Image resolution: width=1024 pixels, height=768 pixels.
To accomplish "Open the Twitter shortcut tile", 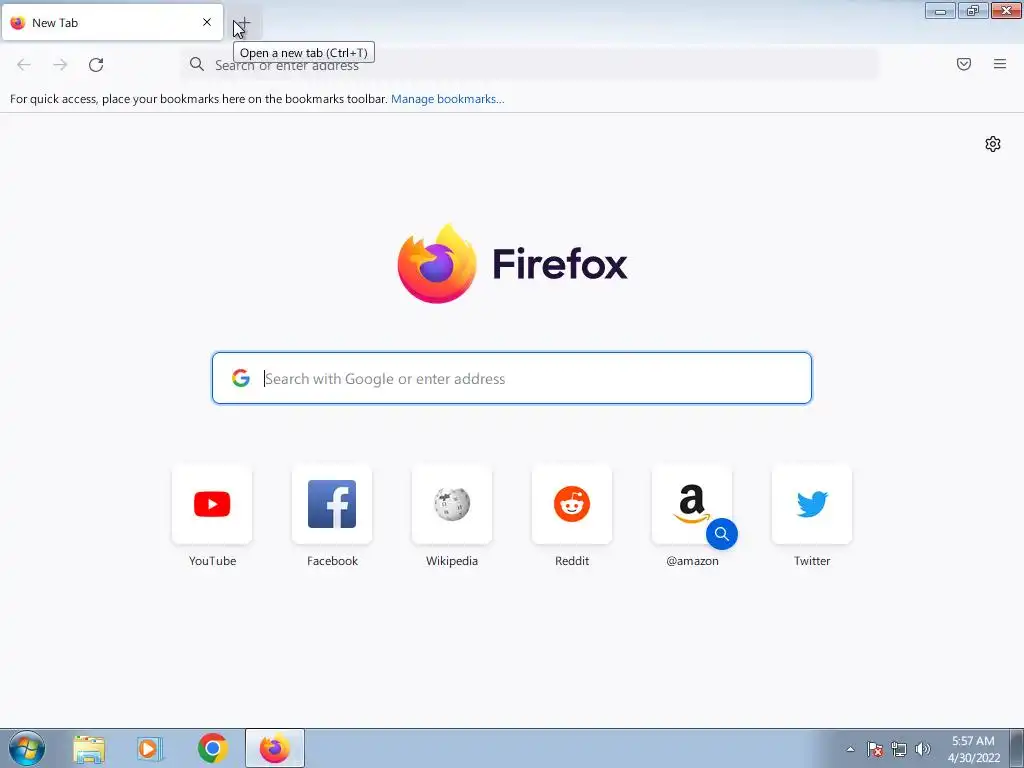I will tap(812, 504).
